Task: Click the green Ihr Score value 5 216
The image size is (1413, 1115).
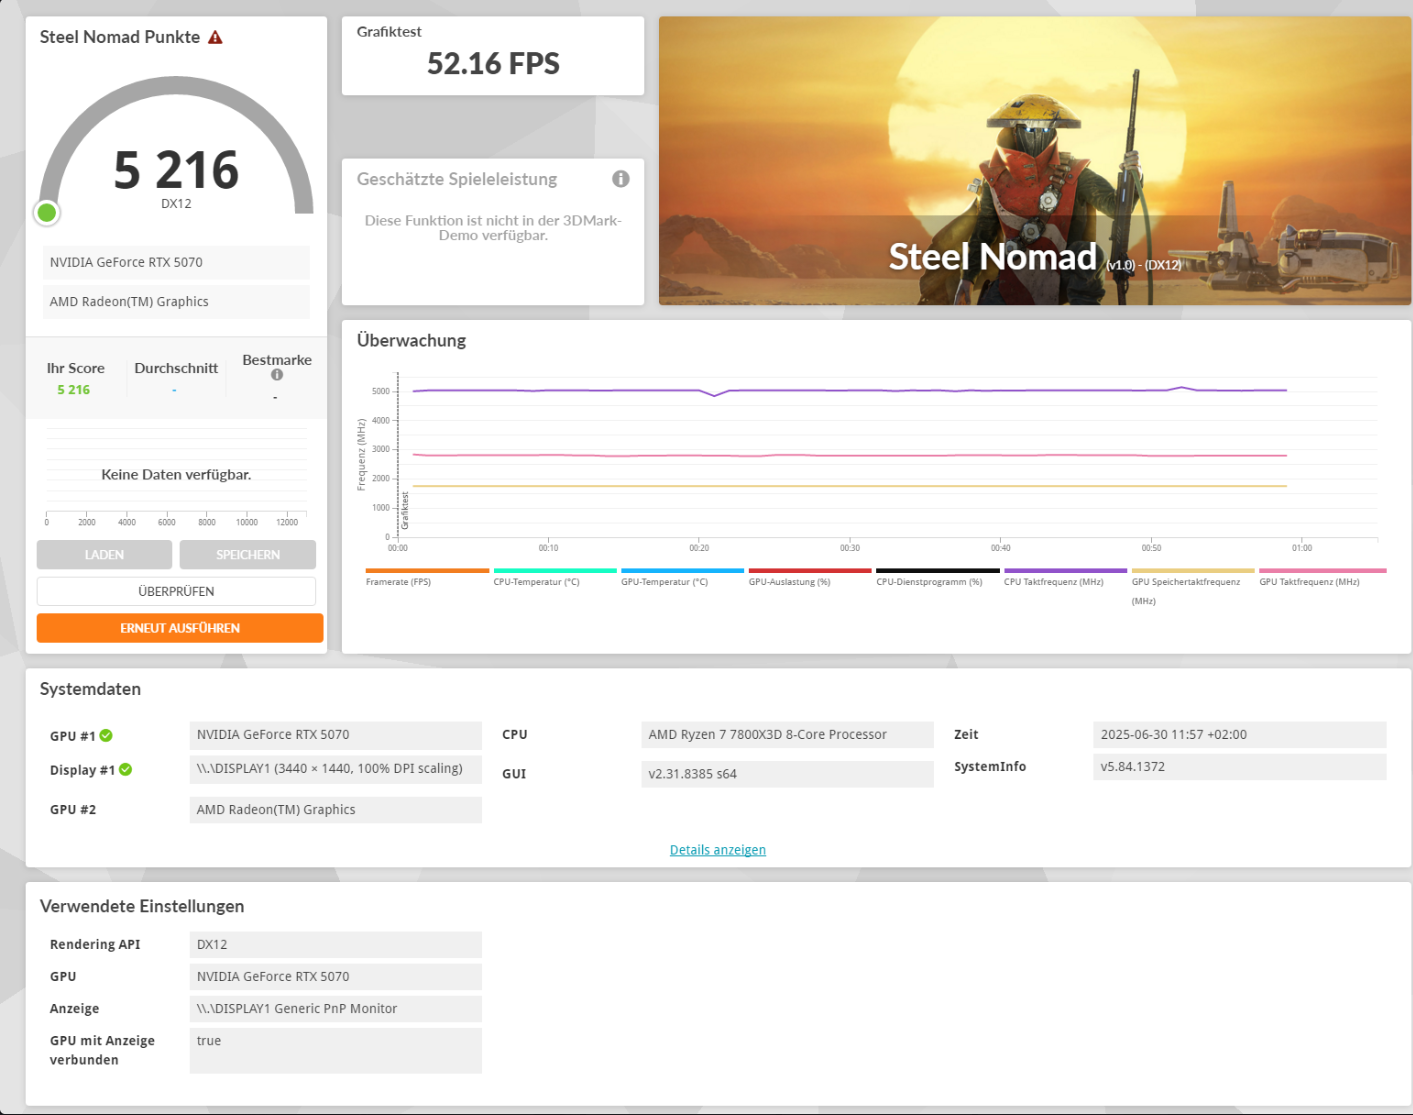Action: (x=74, y=390)
